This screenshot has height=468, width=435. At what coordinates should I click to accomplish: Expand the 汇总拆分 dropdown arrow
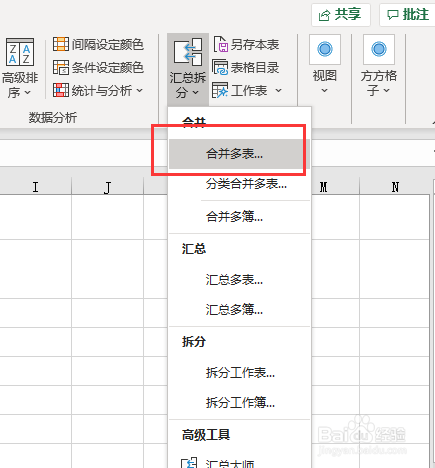click(x=196, y=92)
